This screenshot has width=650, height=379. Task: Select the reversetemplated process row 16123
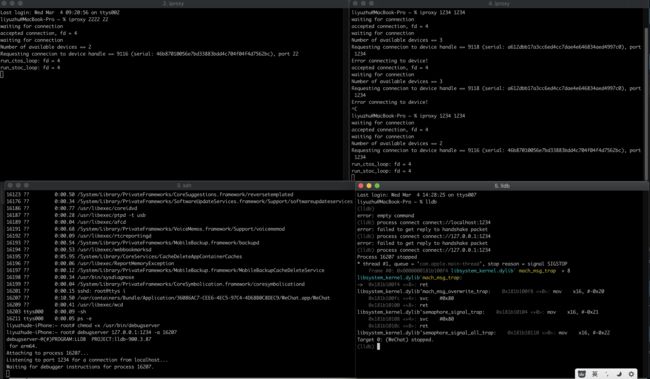[150, 194]
